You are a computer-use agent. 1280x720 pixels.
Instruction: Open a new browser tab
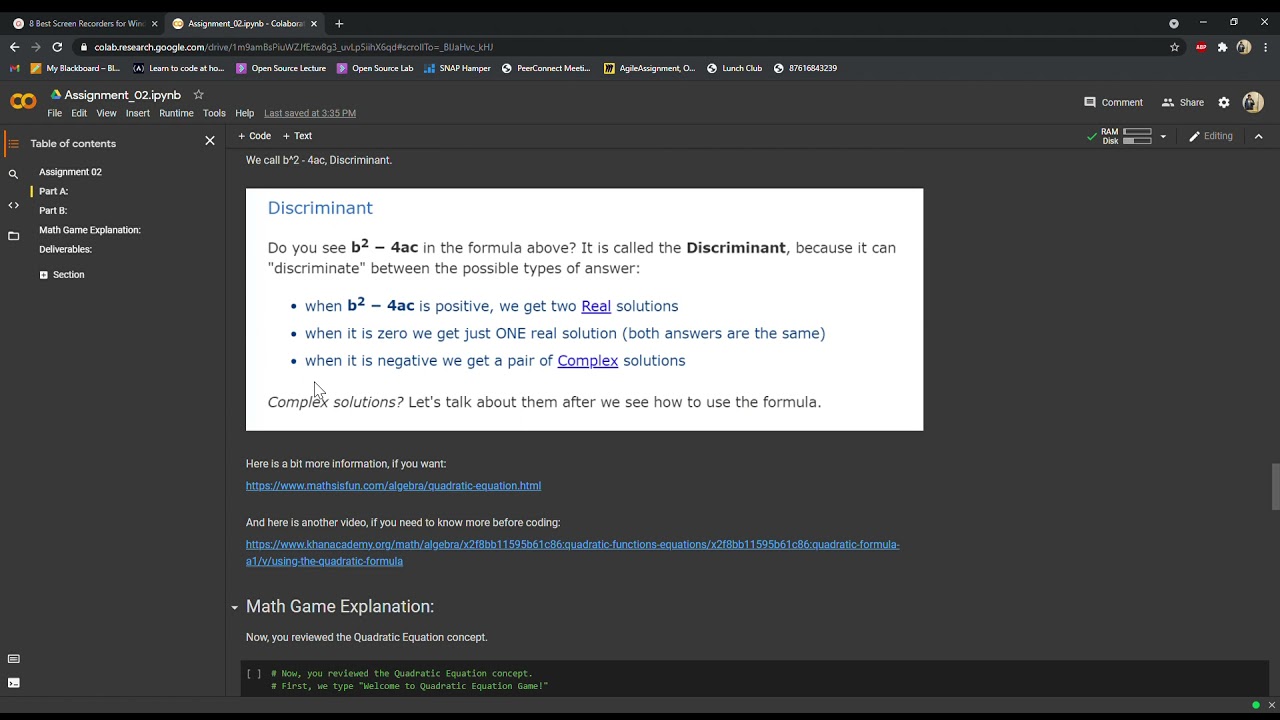pyautogui.click(x=339, y=23)
